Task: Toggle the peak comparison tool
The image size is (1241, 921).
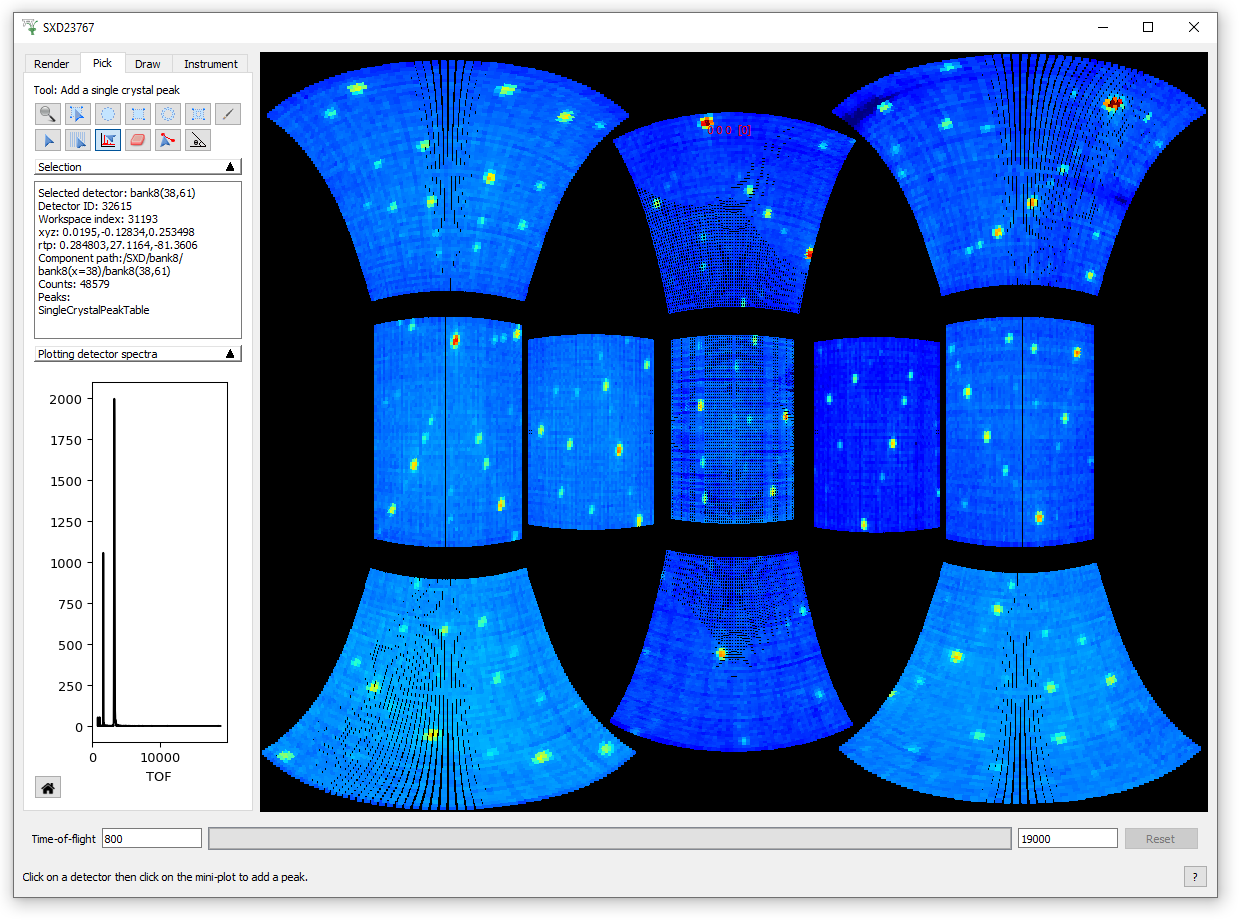Action: pyautogui.click(x=168, y=140)
